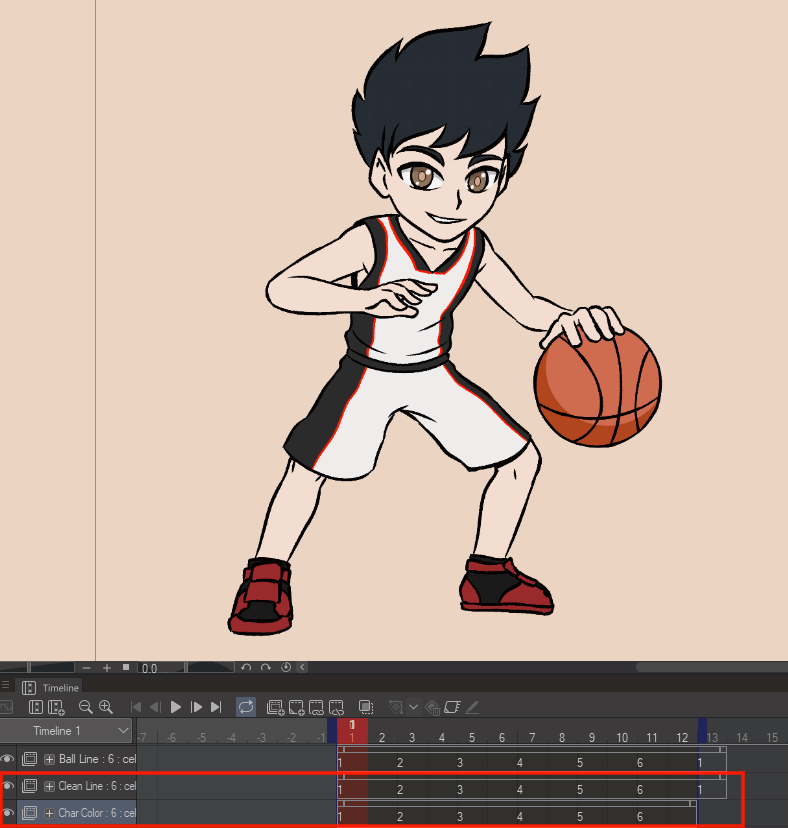Image resolution: width=788 pixels, height=828 pixels.
Task: Add a new animation folder
Action: 276,707
